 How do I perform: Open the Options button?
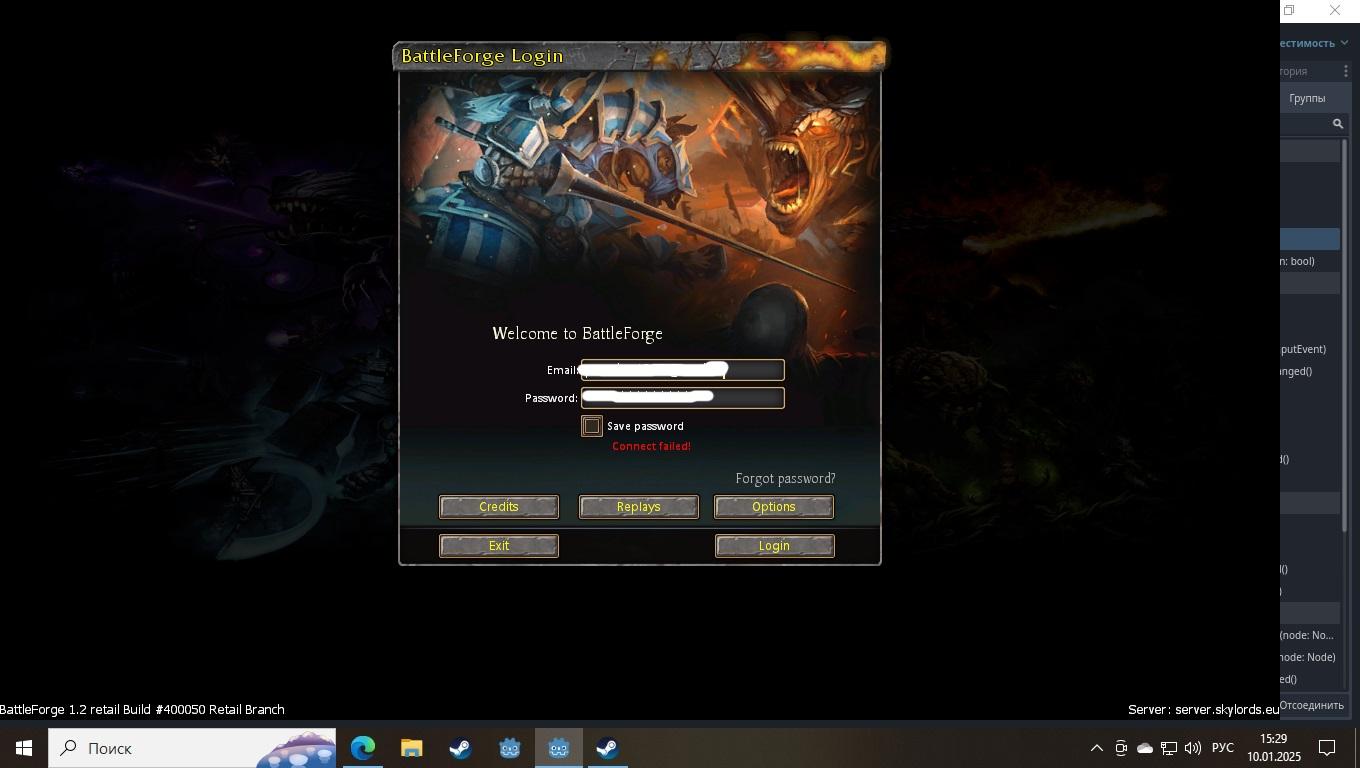coord(774,507)
